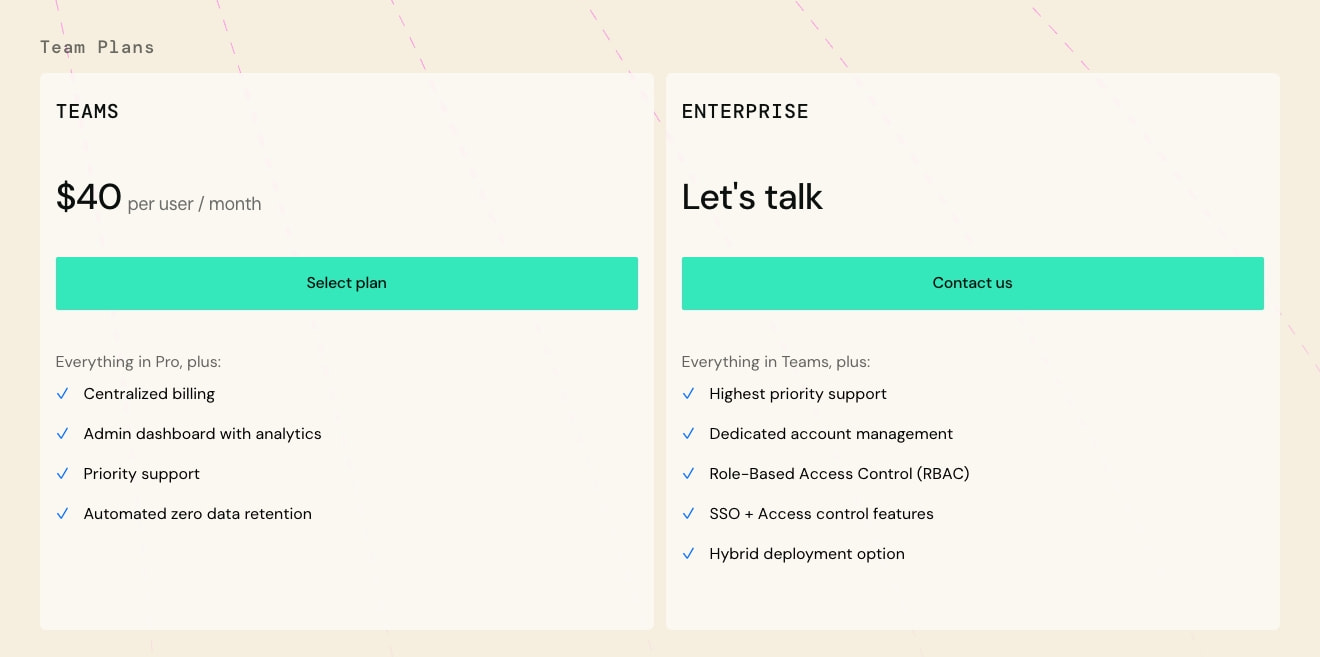
Task: Click the Let's talk headline
Action: pyautogui.click(x=752, y=197)
